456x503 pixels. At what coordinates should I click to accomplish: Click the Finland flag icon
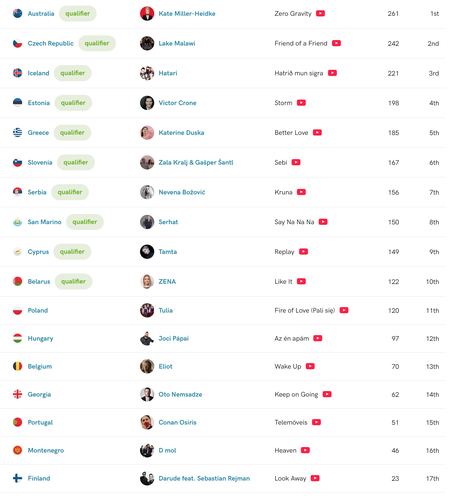[17, 478]
